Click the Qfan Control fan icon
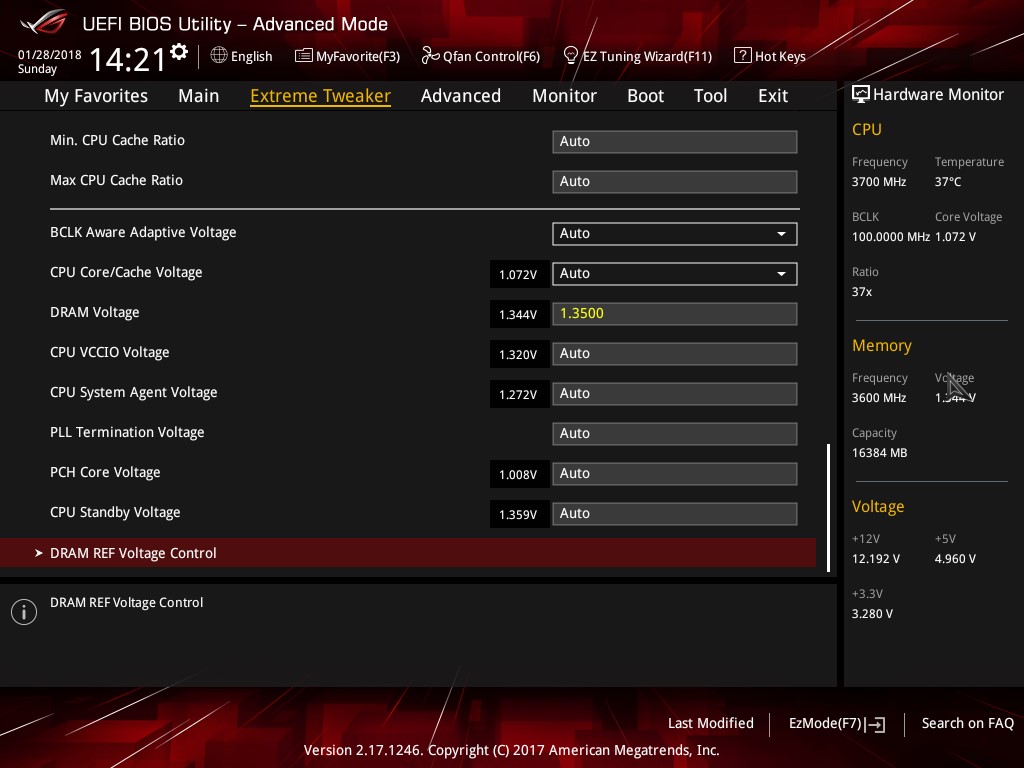This screenshot has width=1024, height=768. click(x=430, y=56)
